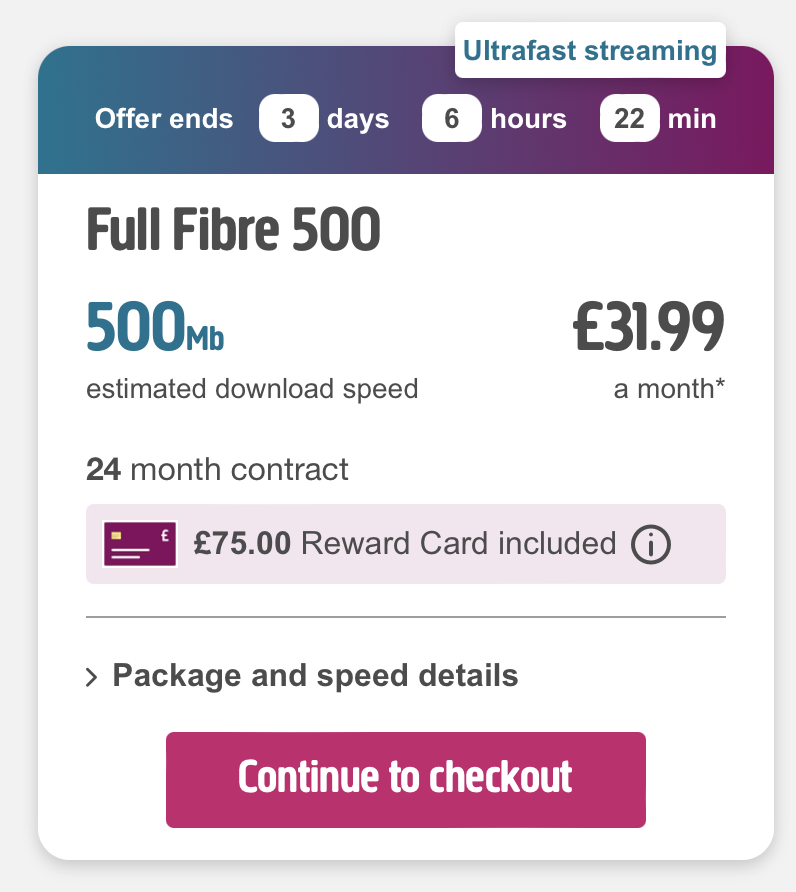Click the countdown box showing 6 hours
Screen dimensions: 796x892
[451, 118]
